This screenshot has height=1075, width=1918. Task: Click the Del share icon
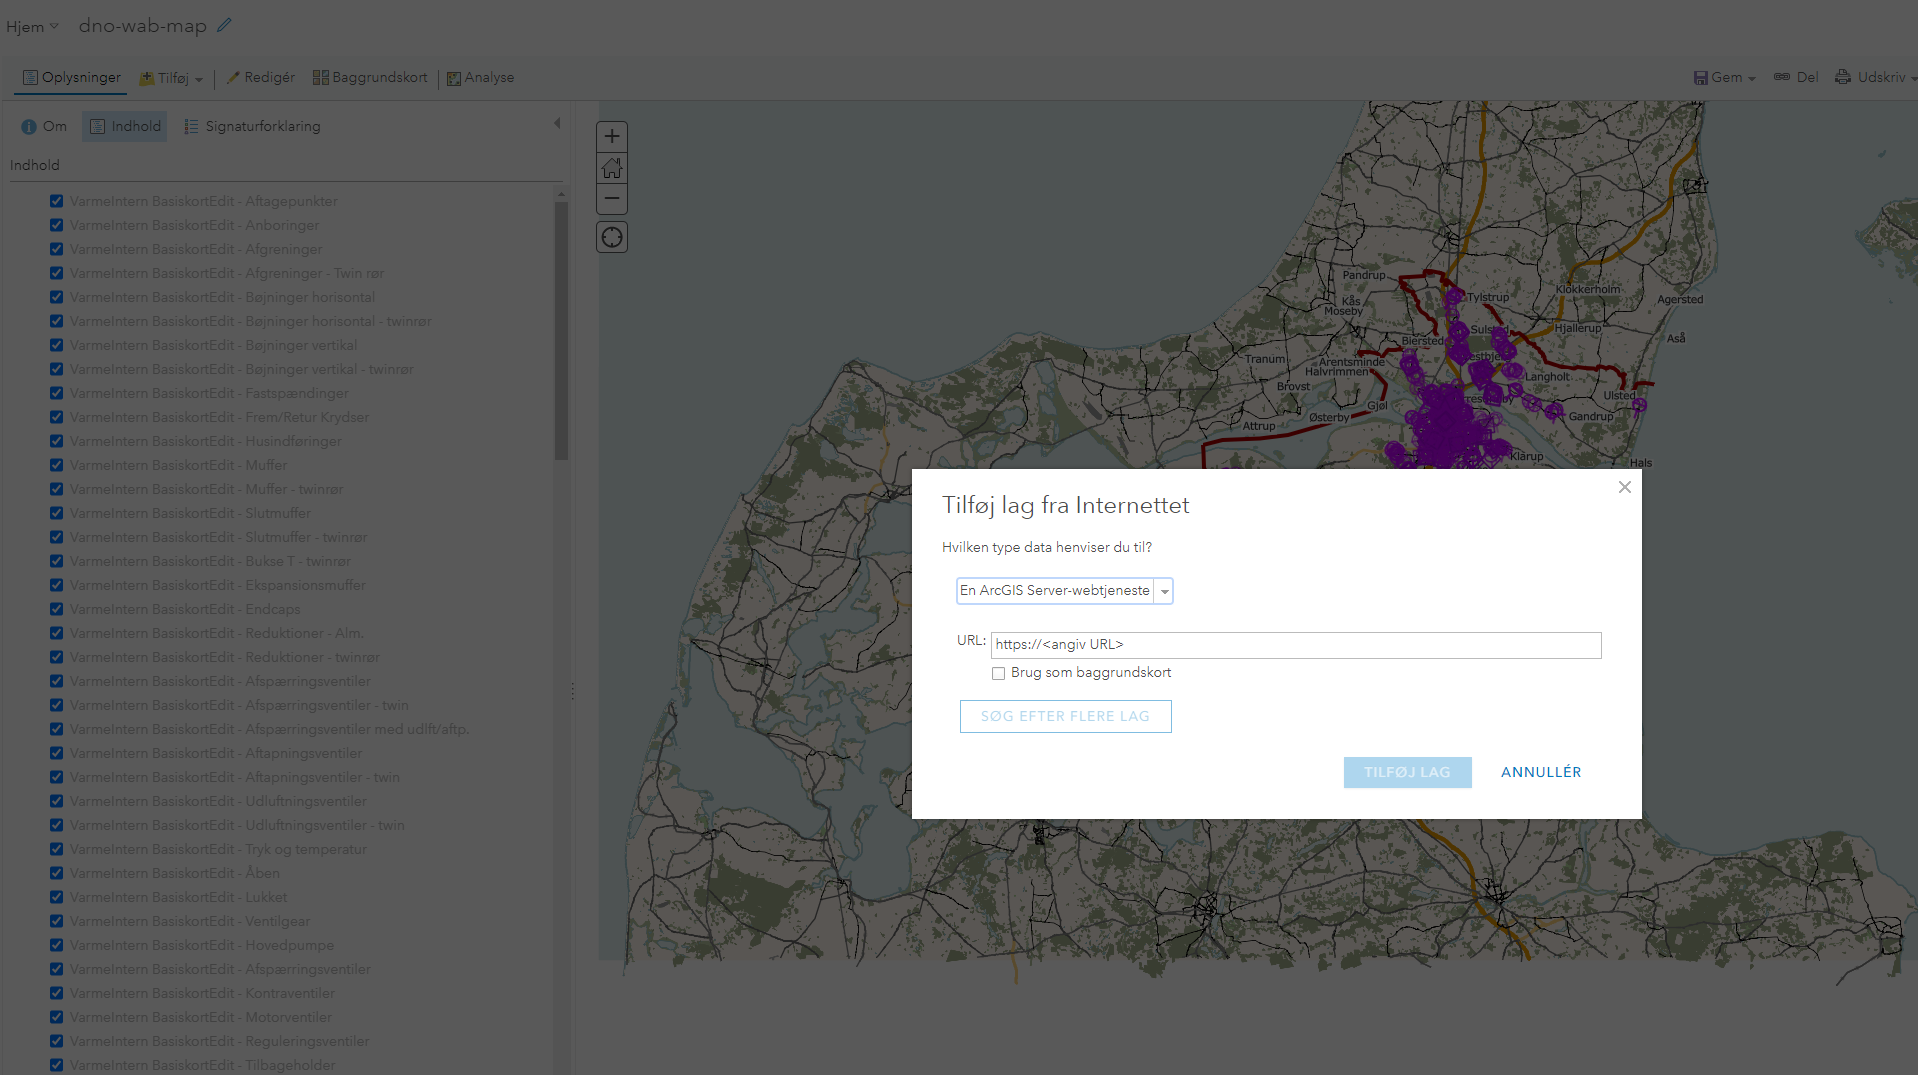(x=1795, y=76)
